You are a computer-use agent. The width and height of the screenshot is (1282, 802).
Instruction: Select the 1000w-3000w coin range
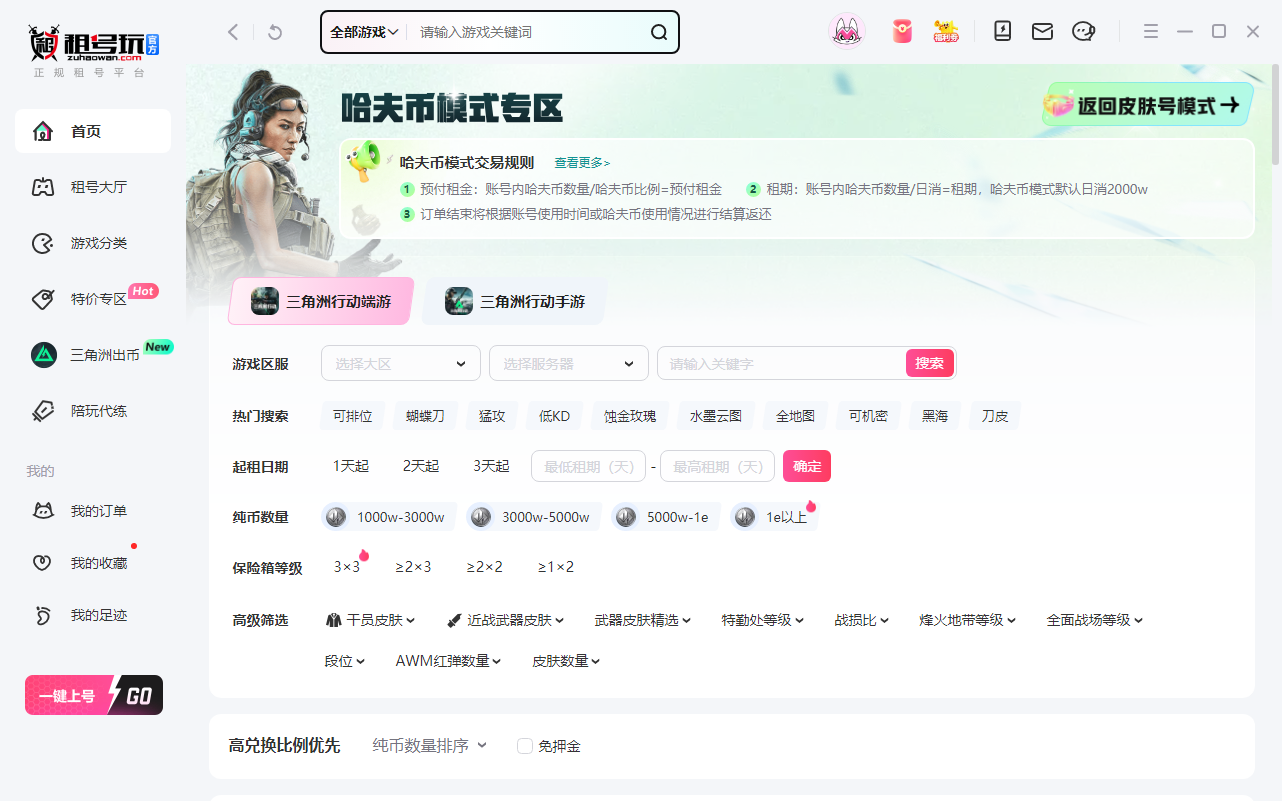[389, 517]
